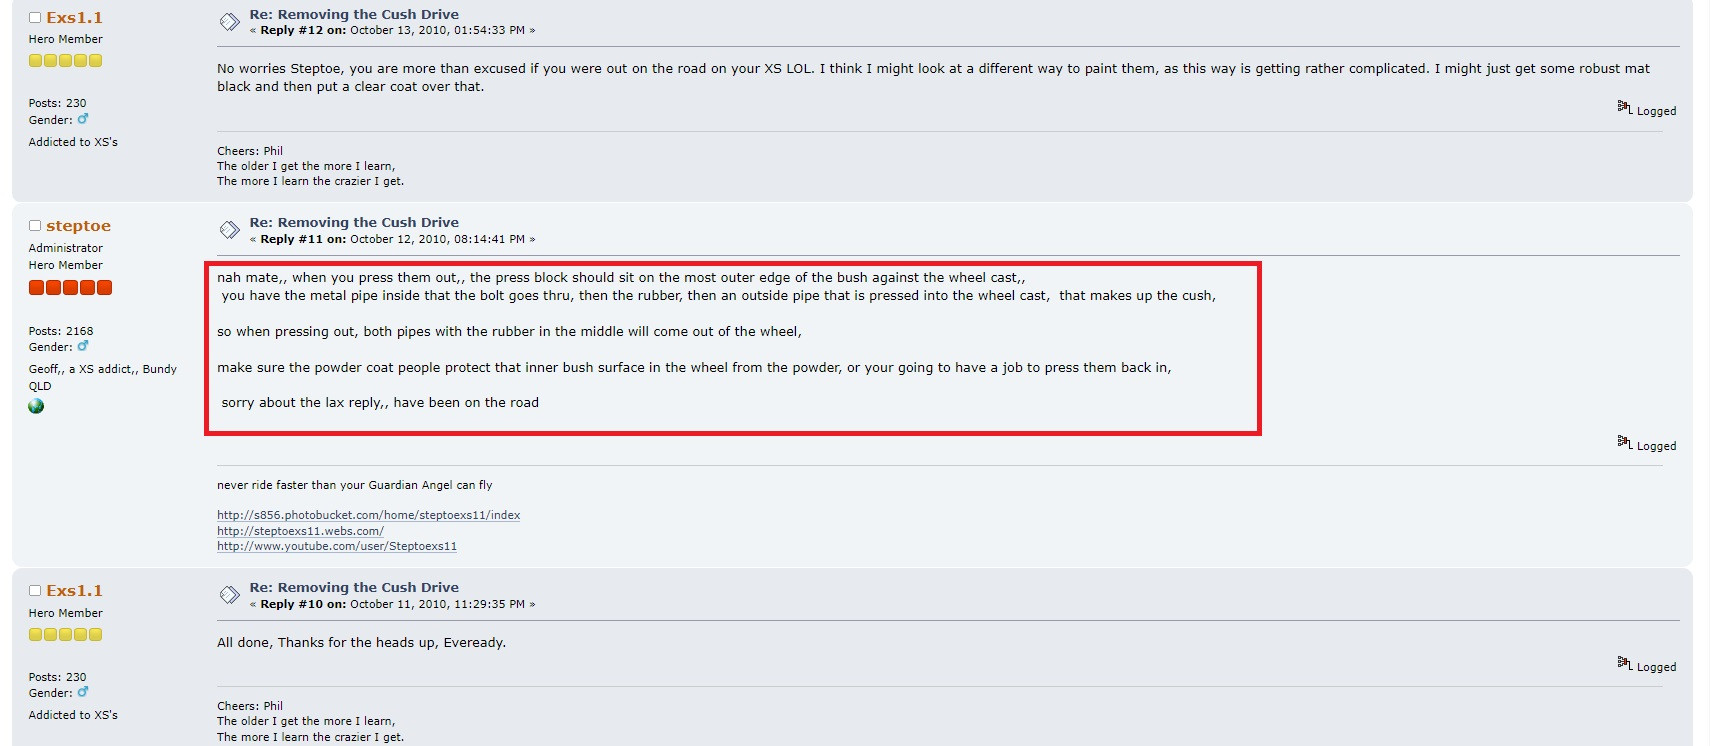Viewport: 1710px width, 746px height.
Task: Click the post icon beside Reply #12 title
Action: point(229,22)
